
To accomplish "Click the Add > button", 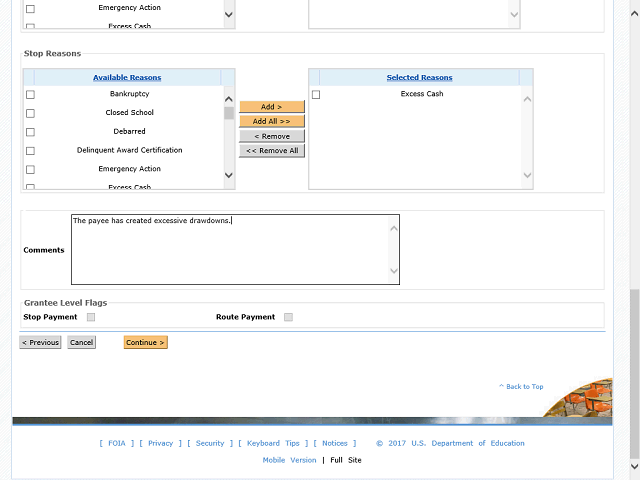I will tap(272, 107).
